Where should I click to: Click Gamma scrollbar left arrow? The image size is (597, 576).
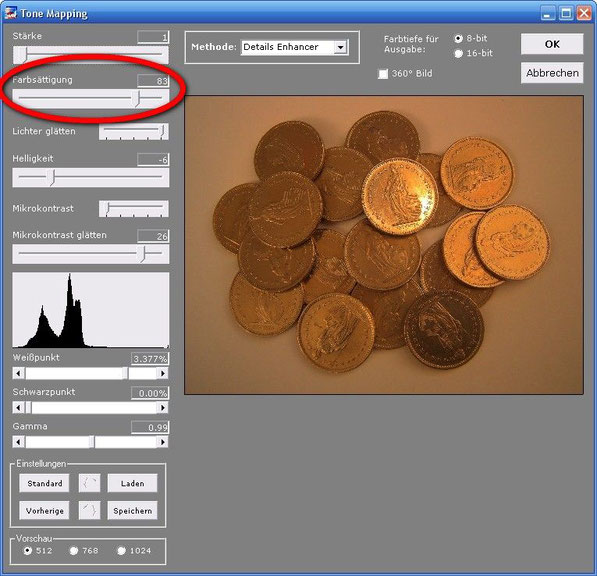[x=18, y=442]
